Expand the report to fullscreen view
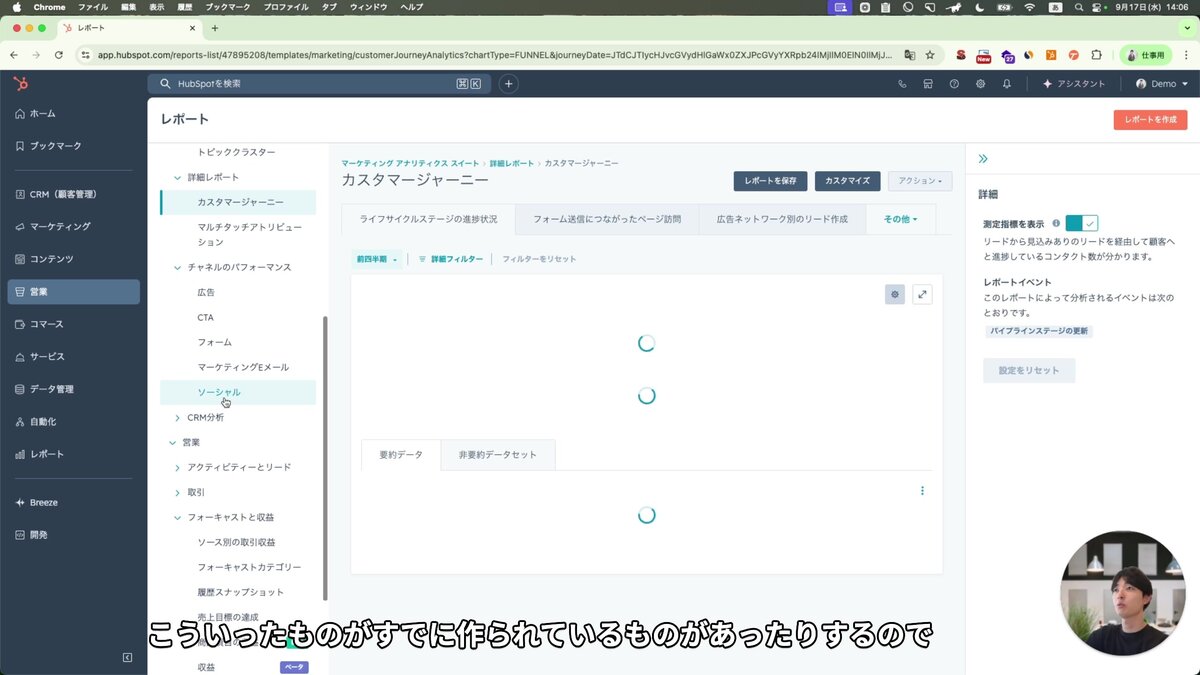 tap(922, 294)
